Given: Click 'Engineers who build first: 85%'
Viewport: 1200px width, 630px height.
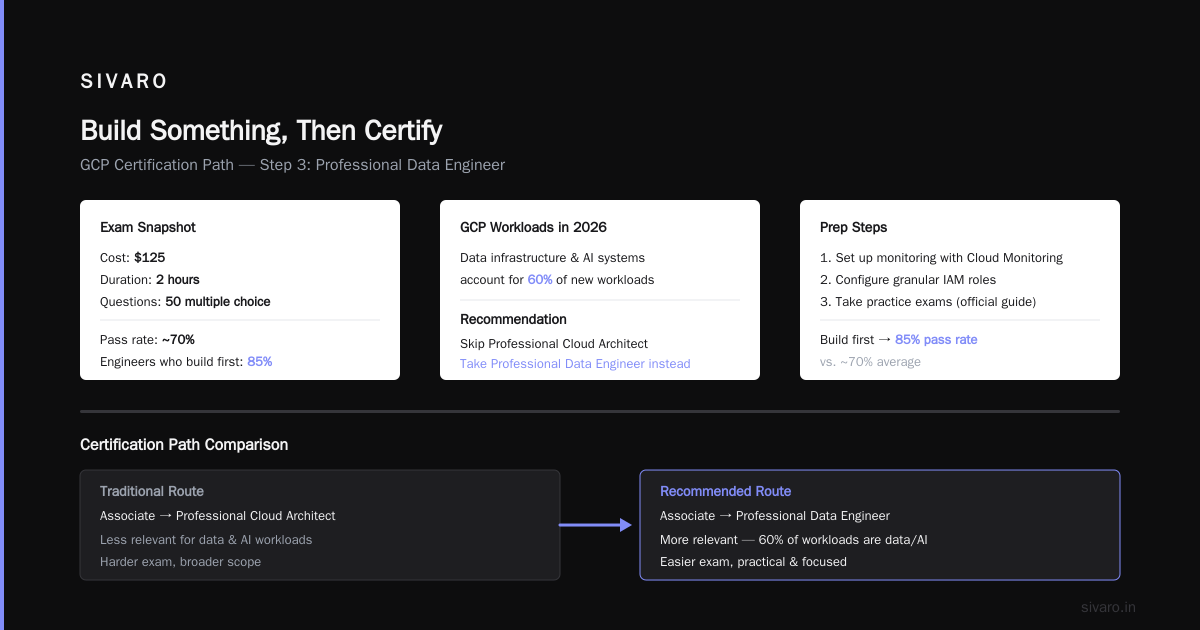Looking at the screenshot, I should coord(186,361).
